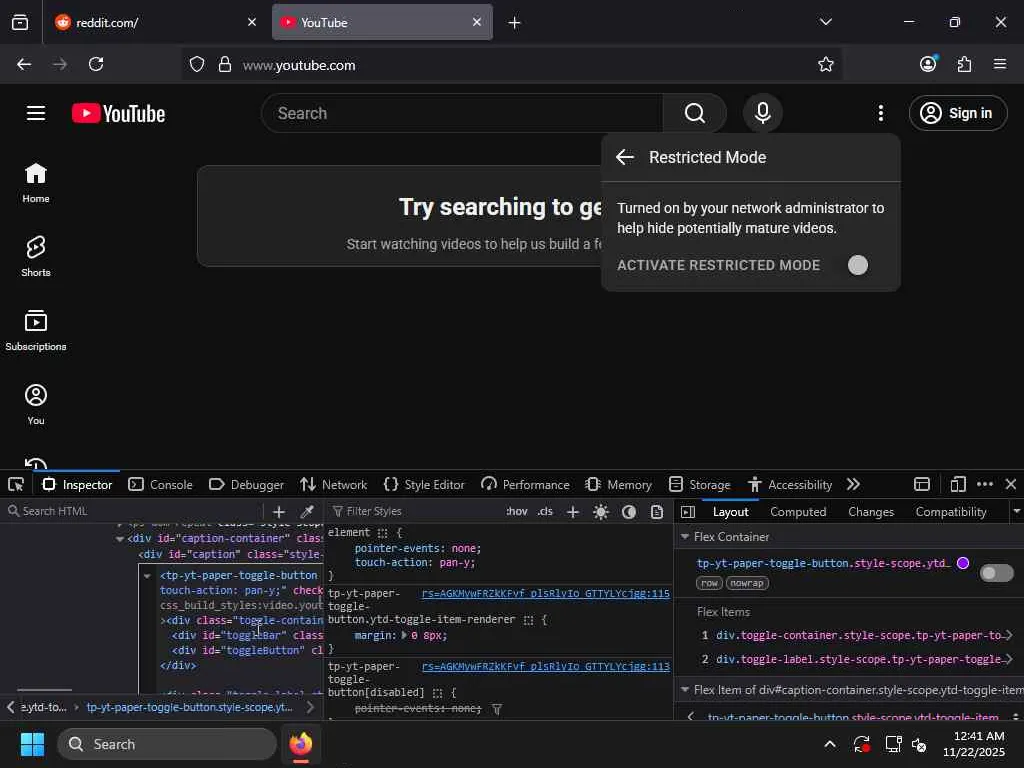Add a new CSS rule

point(573,511)
